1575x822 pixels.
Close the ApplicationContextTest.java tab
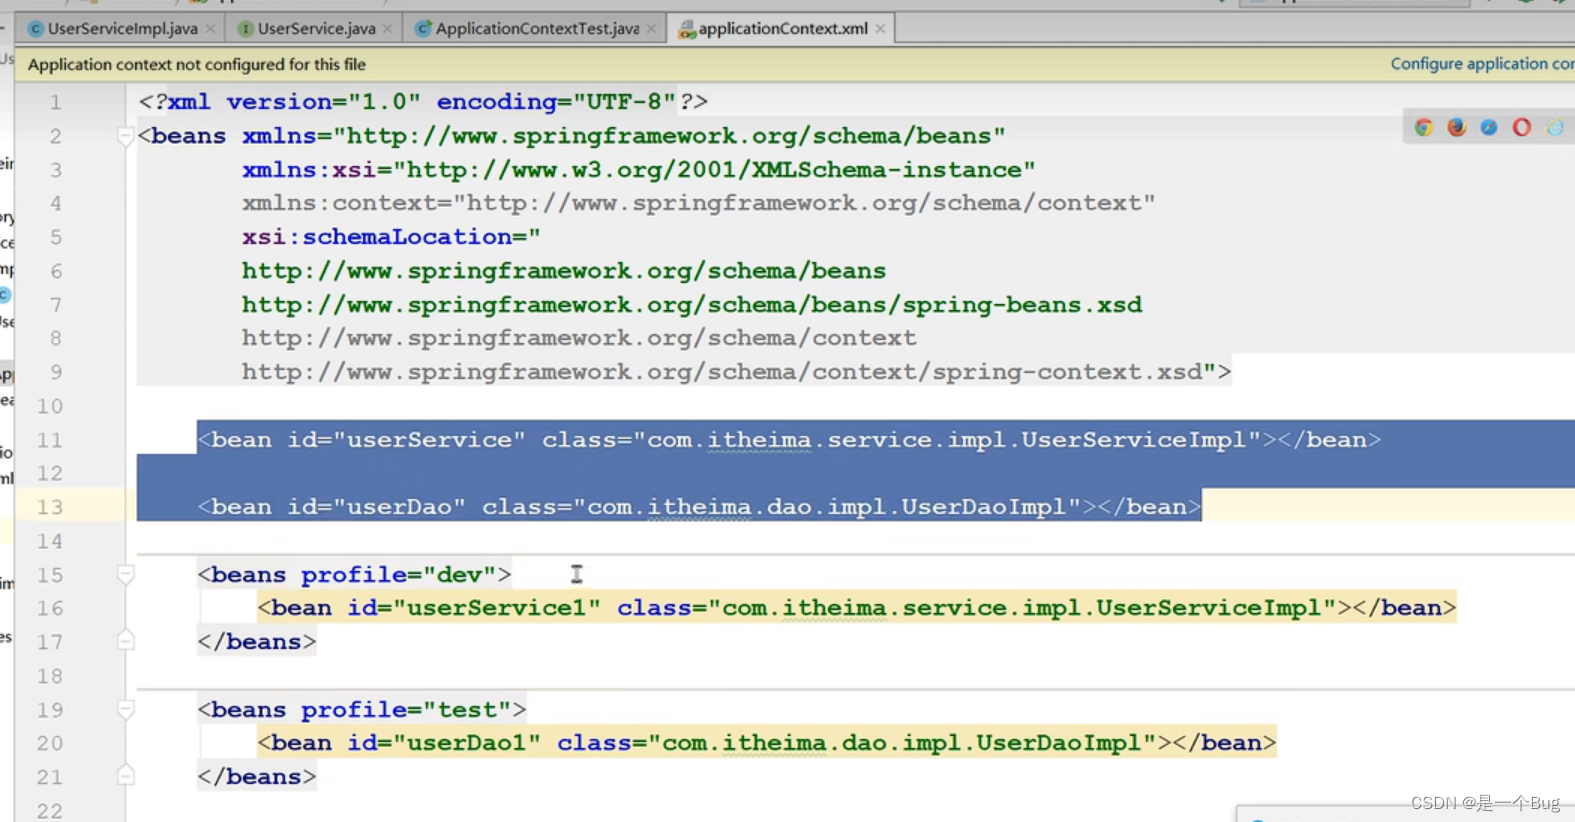click(652, 29)
